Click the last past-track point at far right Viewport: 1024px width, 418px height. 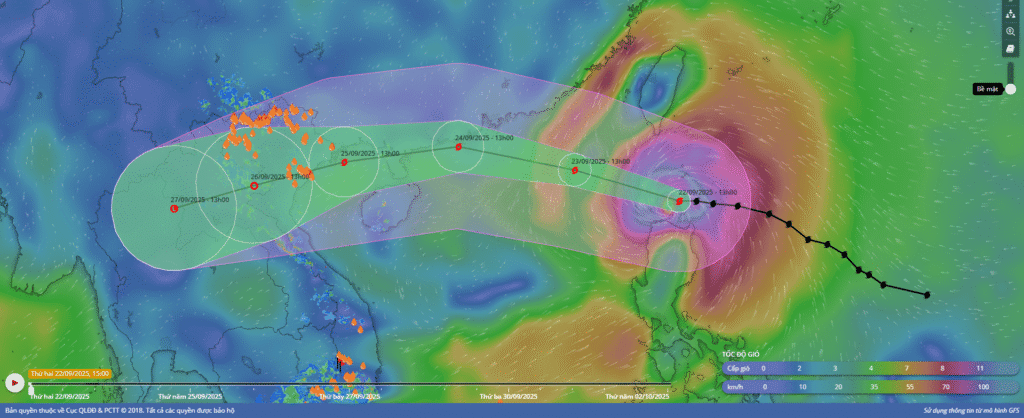click(x=927, y=294)
